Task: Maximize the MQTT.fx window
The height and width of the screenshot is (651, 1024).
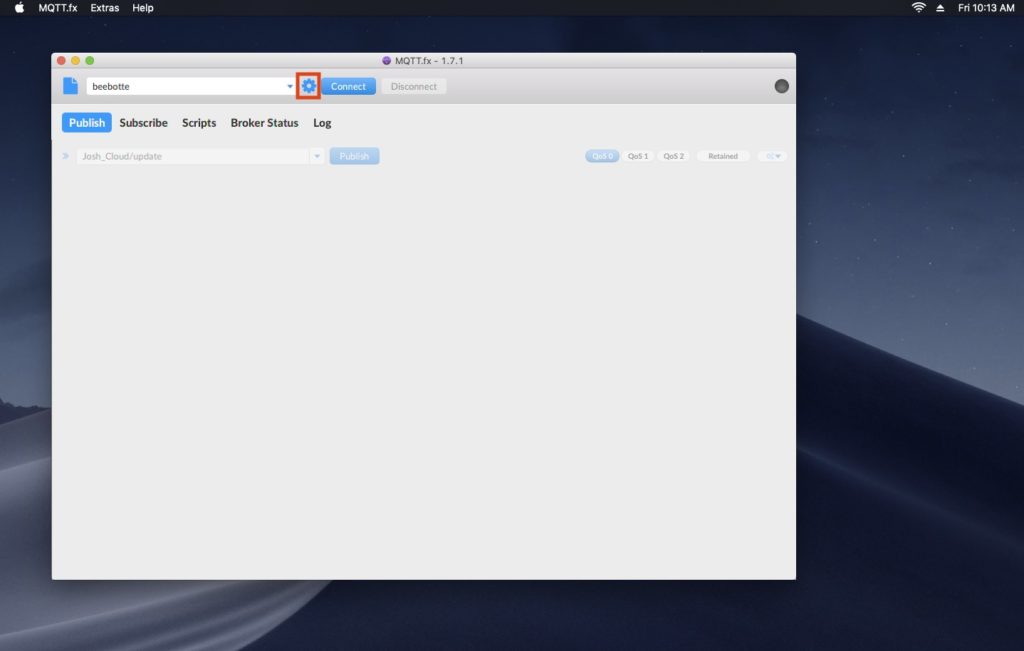Action: (x=90, y=60)
